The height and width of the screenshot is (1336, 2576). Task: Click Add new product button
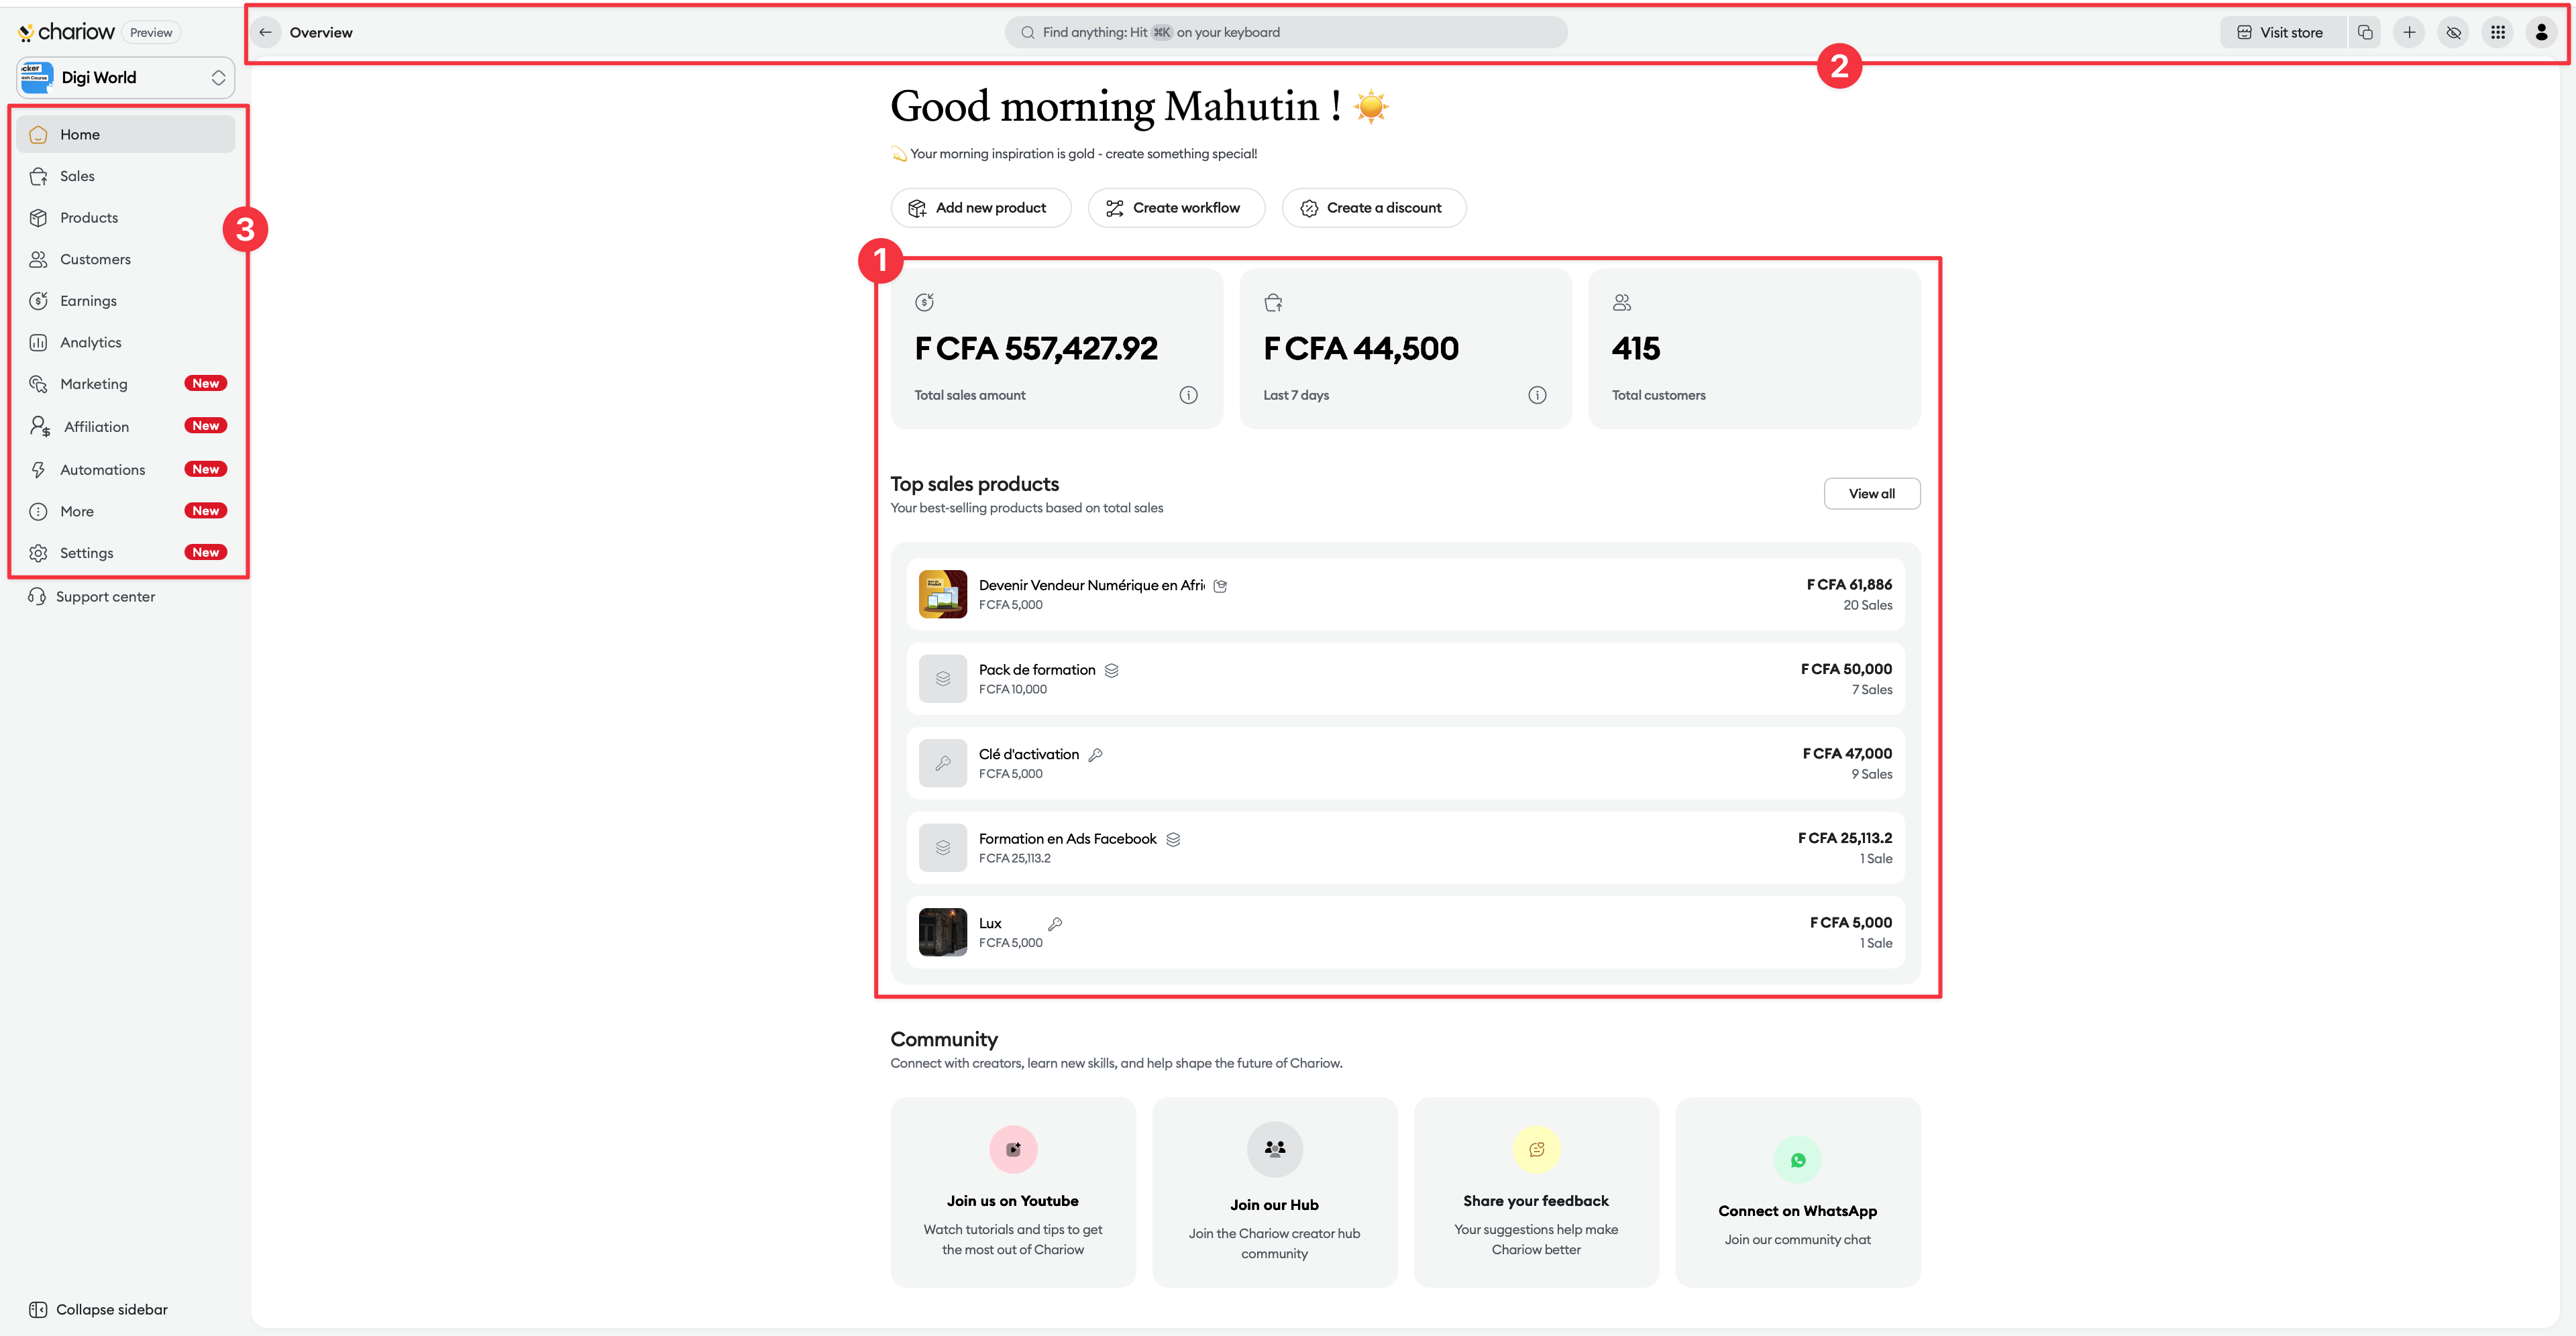click(980, 208)
